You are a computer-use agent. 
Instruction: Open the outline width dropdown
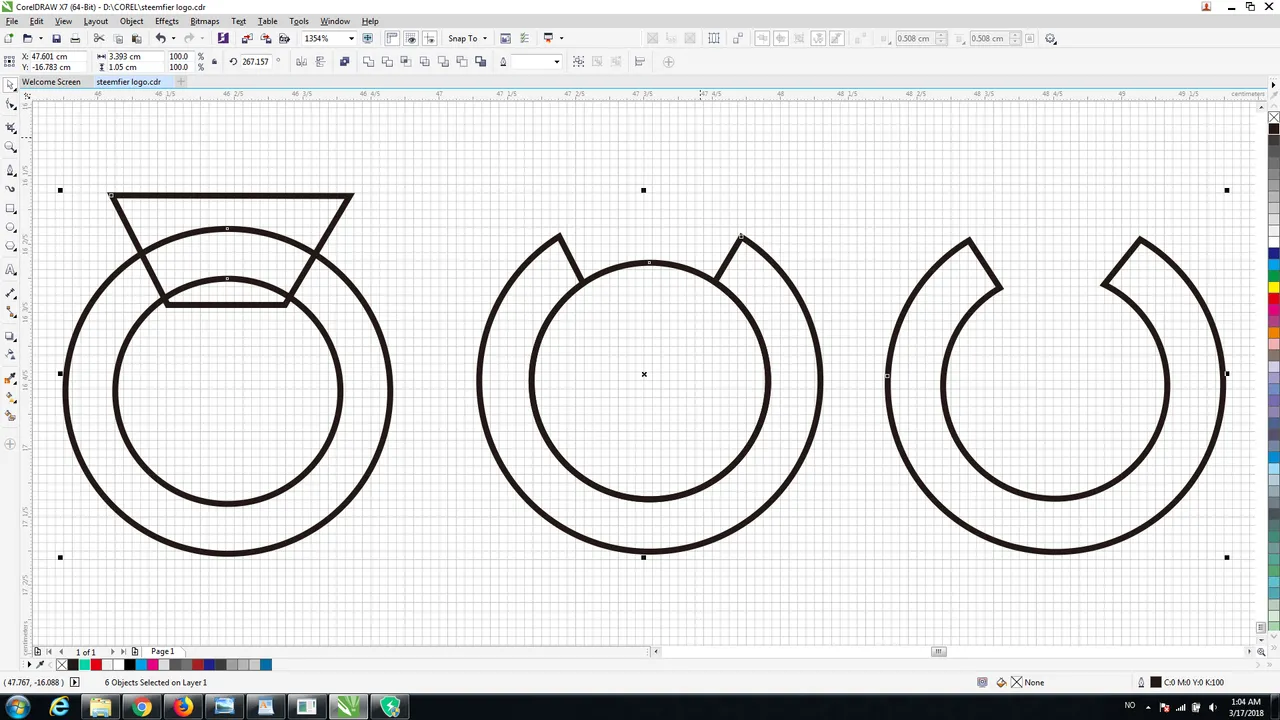point(557,61)
